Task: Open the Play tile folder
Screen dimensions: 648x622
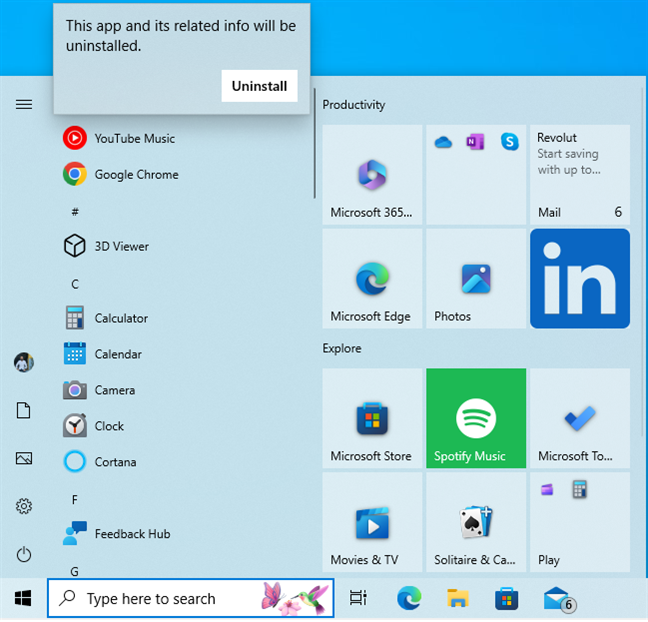Action: point(580,522)
